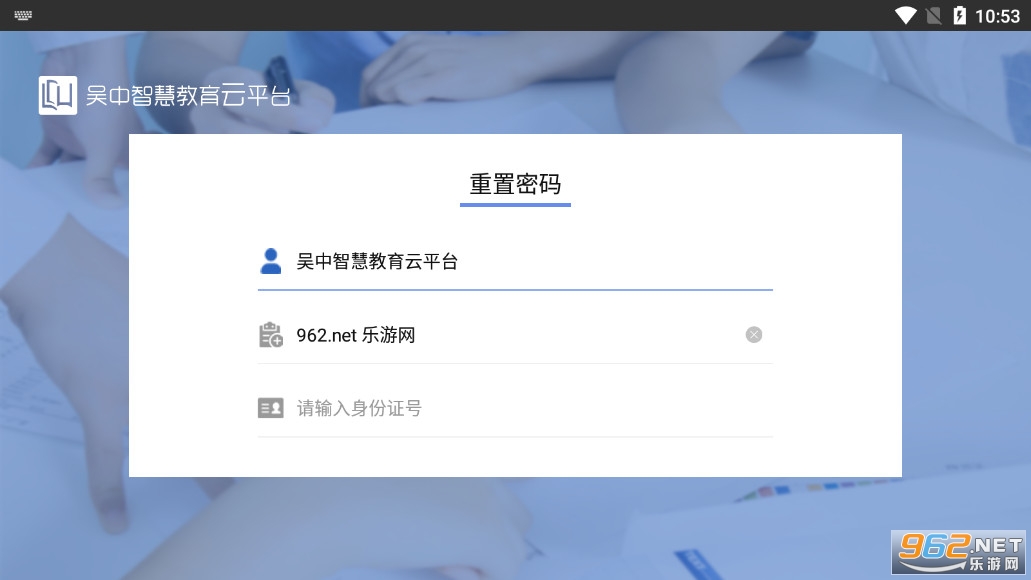Tap the clipboard plus icon
The image size is (1031, 580).
point(270,335)
